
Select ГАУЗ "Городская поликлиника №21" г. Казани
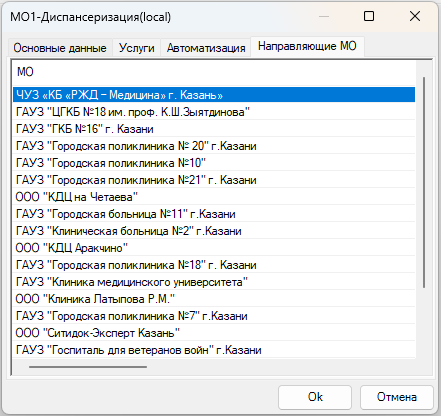point(214,180)
